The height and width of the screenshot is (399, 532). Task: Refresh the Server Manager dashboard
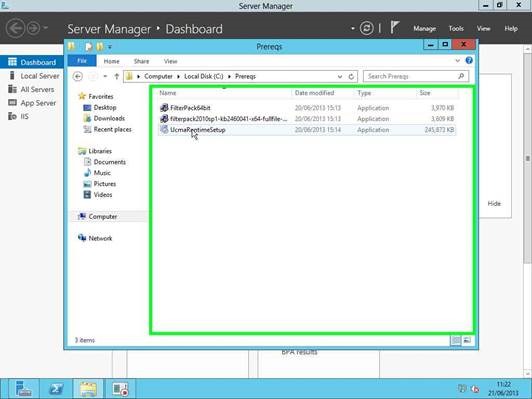366,28
